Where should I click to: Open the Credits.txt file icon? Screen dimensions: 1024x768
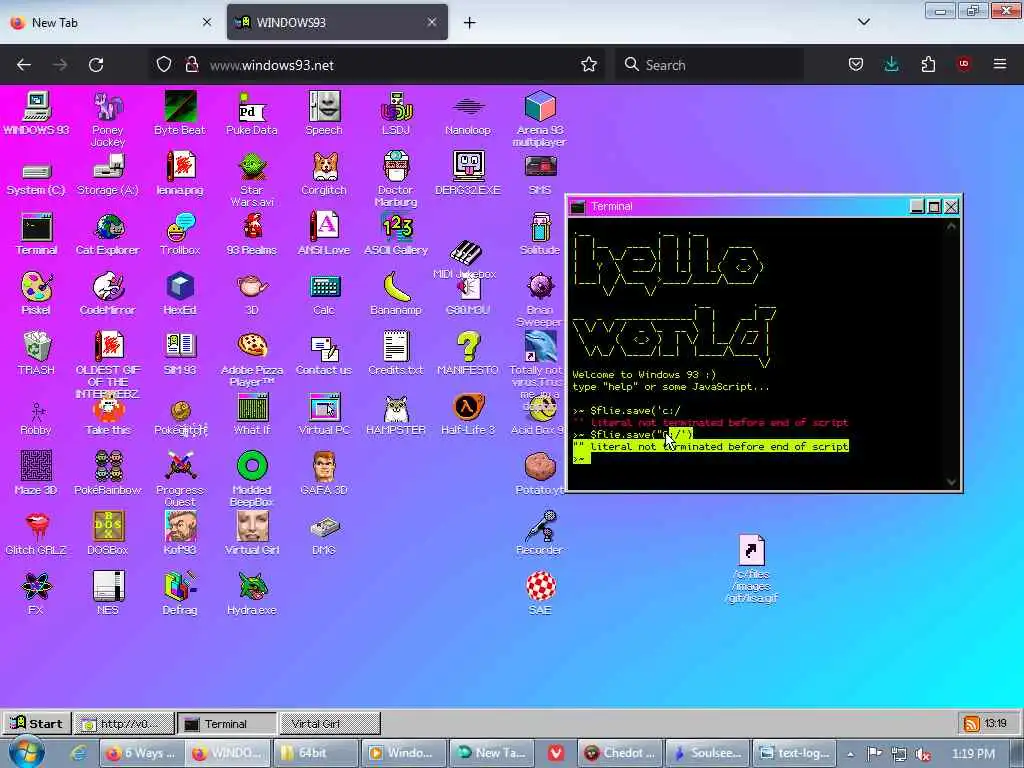pyautogui.click(x=396, y=353)
